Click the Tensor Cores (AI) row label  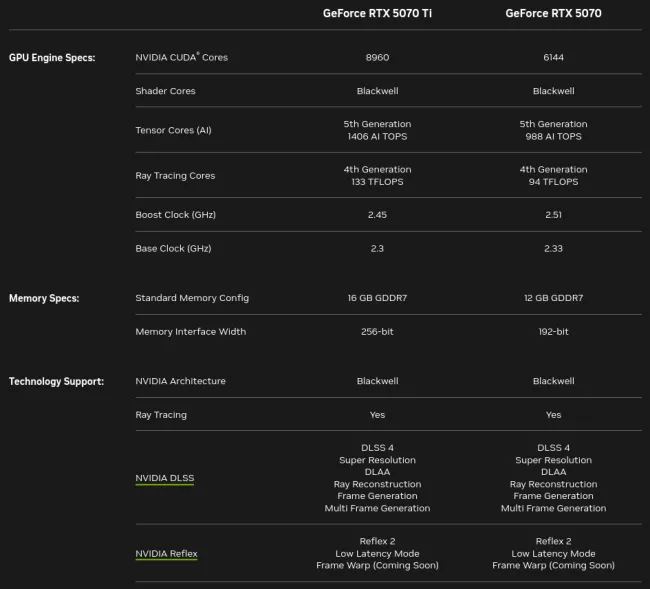pyautogui.click(x=173, y=130)
